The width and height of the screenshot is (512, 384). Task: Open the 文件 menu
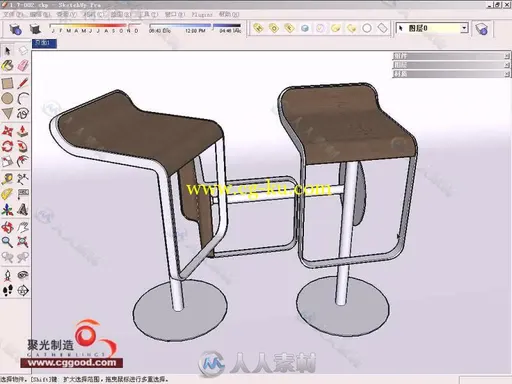(13, 15)
